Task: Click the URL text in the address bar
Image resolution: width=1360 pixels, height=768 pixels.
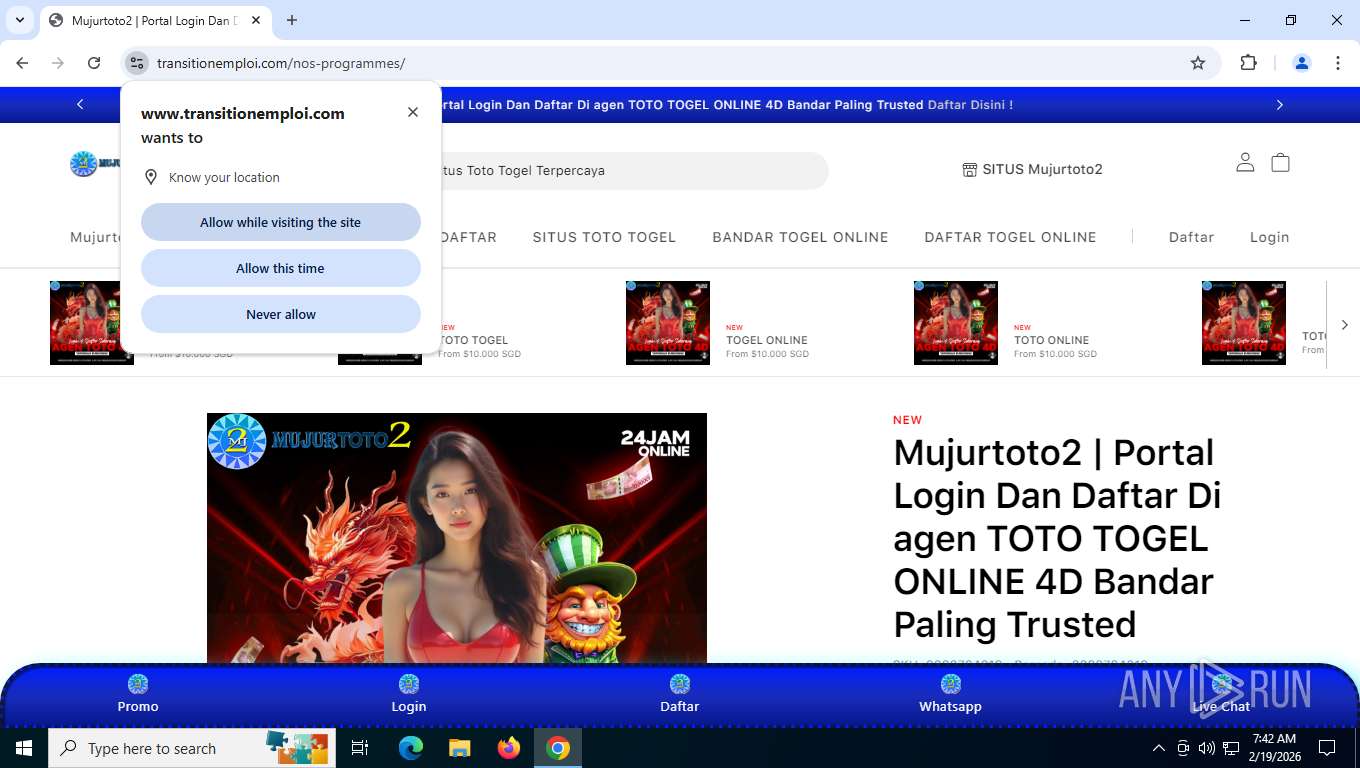Action: click(x=281, y=63)
